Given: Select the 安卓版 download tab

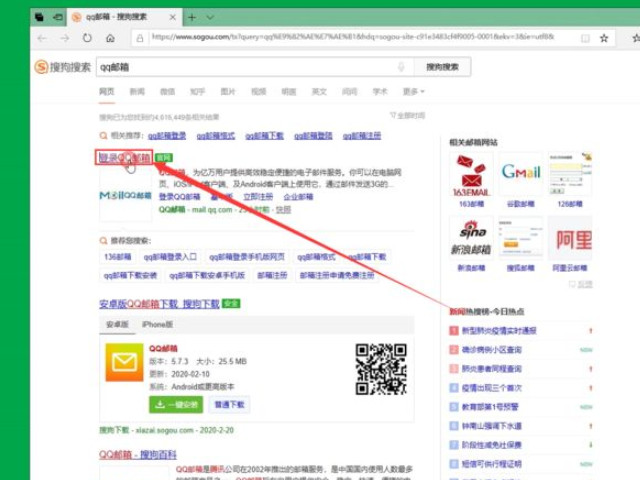Looking at the screenshot, I should 118,324.
